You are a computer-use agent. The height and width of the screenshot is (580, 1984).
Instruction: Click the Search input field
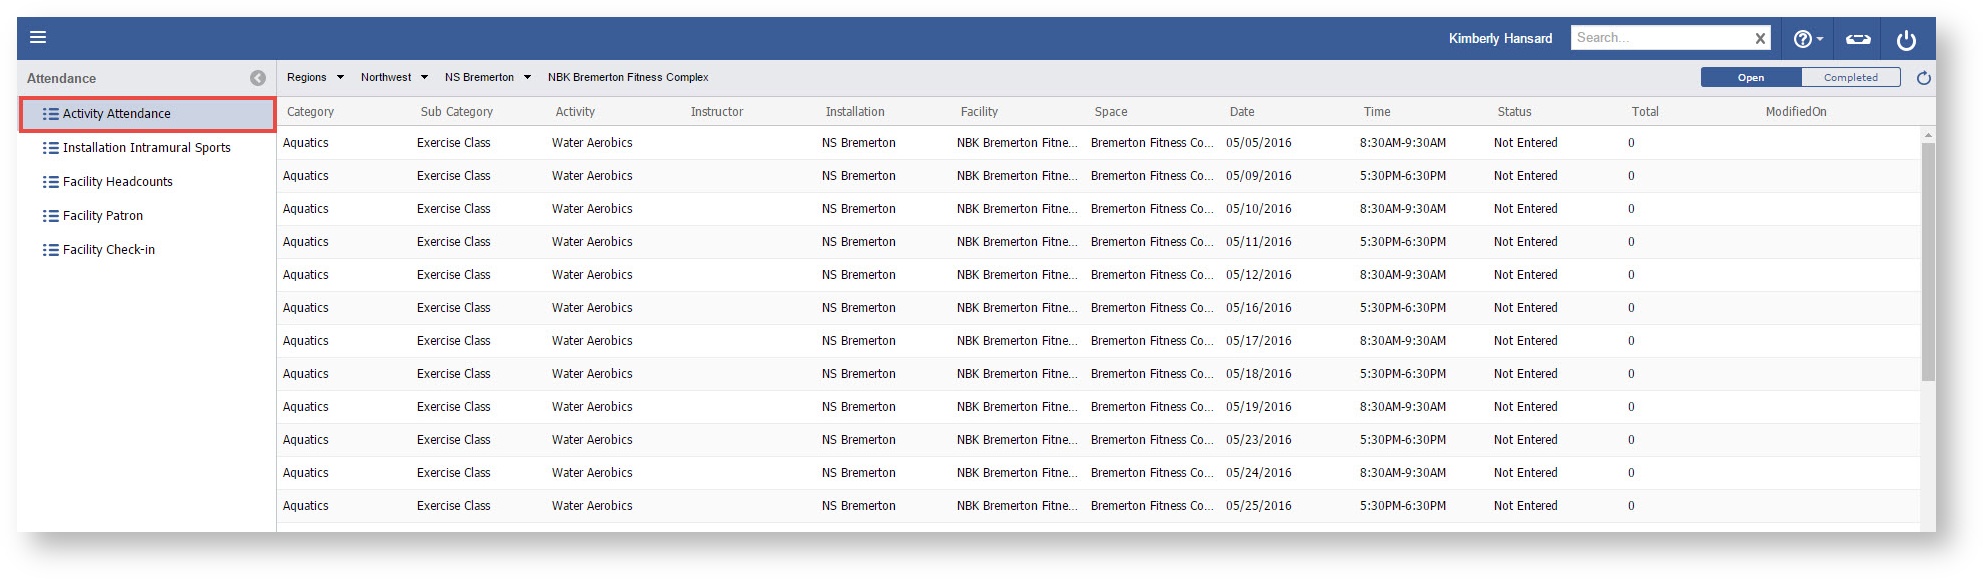pyautogui.click(x=1660, y=38)
